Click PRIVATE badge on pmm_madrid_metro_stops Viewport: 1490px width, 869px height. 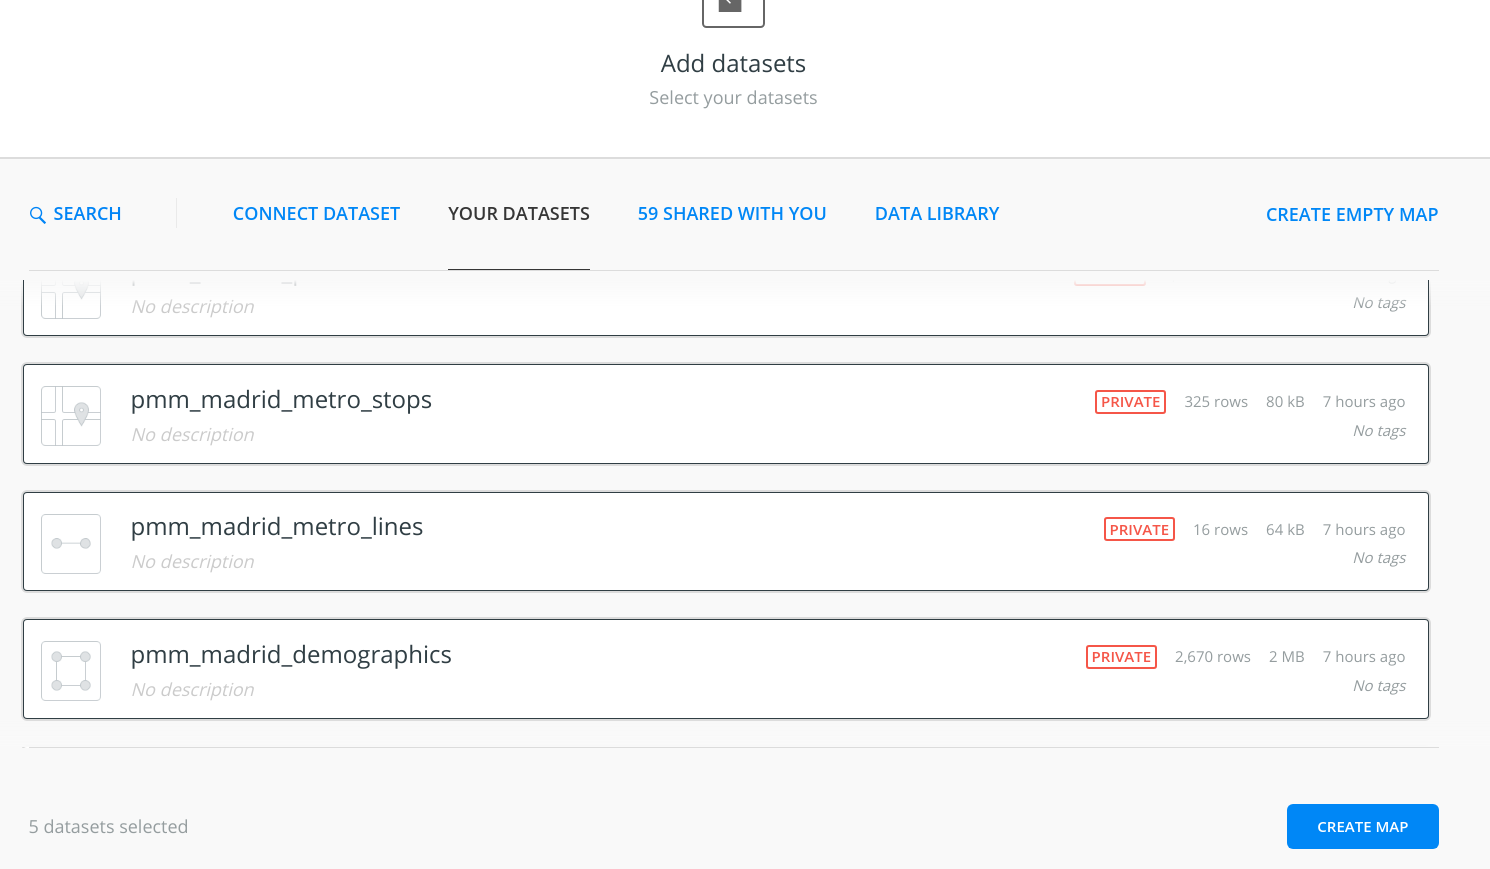(1131, 402)
